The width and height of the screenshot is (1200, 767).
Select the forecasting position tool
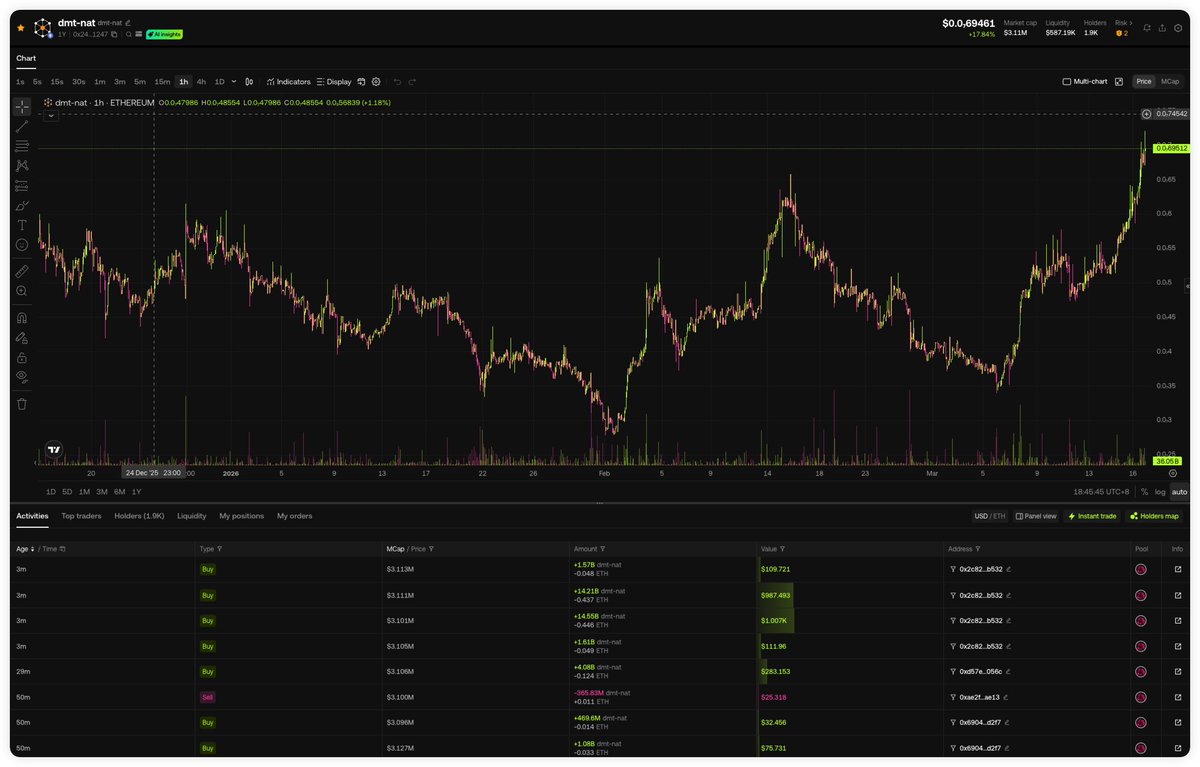click(22, 185)
